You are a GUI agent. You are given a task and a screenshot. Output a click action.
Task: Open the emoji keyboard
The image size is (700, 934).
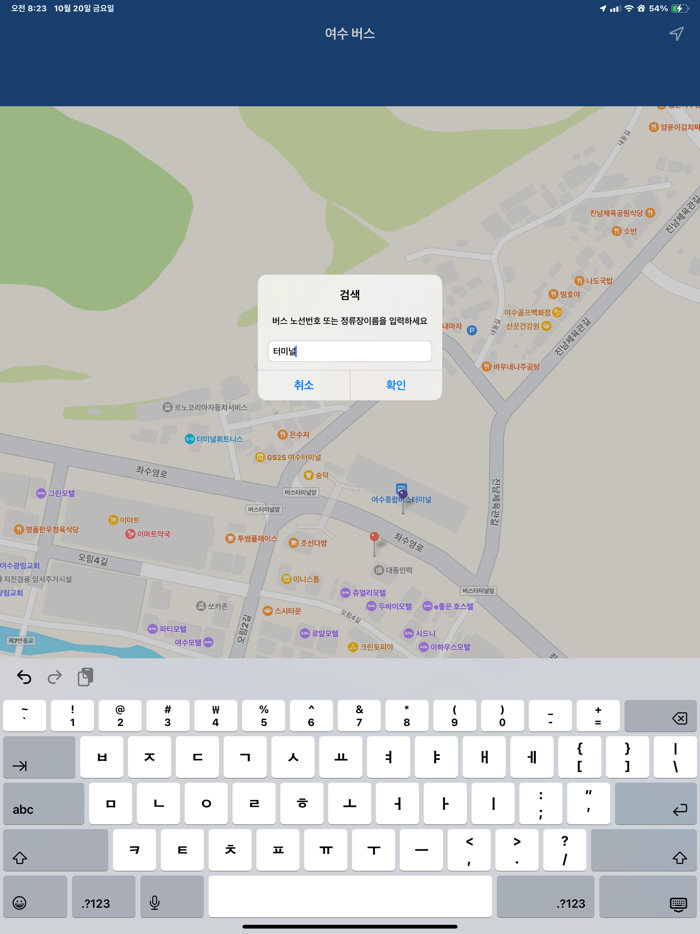point(35,896)
